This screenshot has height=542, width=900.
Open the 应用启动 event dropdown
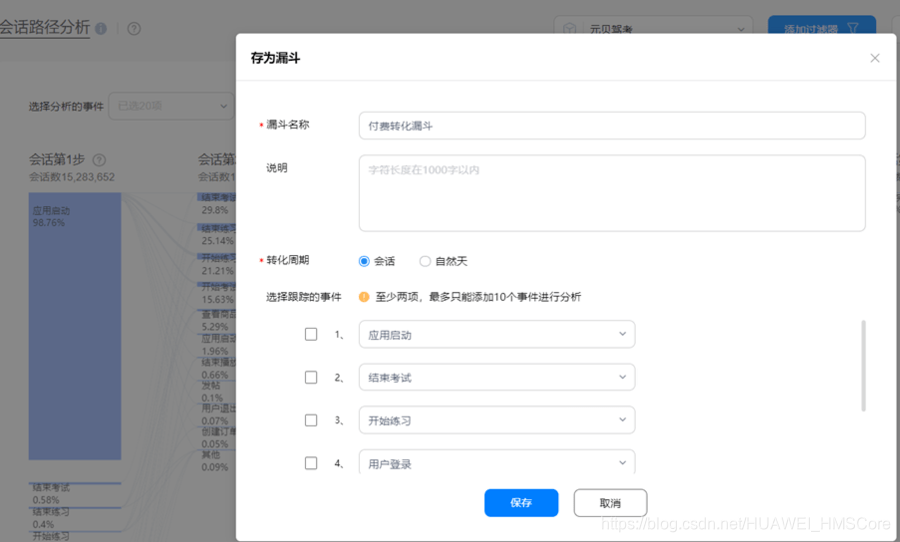[x=497, y=334]
